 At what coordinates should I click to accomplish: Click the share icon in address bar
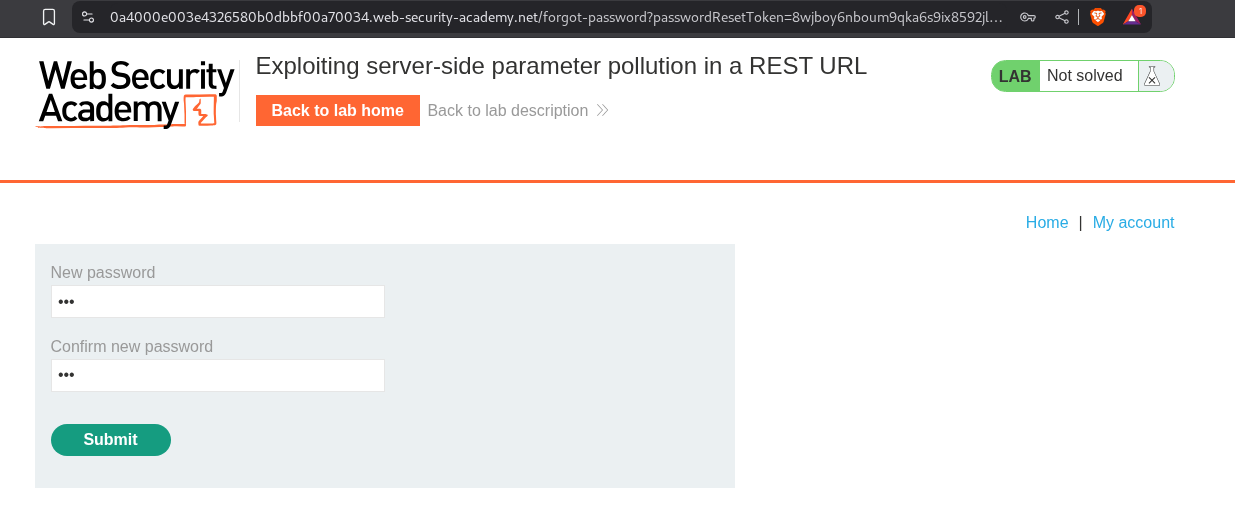(x=1062, y=17)
